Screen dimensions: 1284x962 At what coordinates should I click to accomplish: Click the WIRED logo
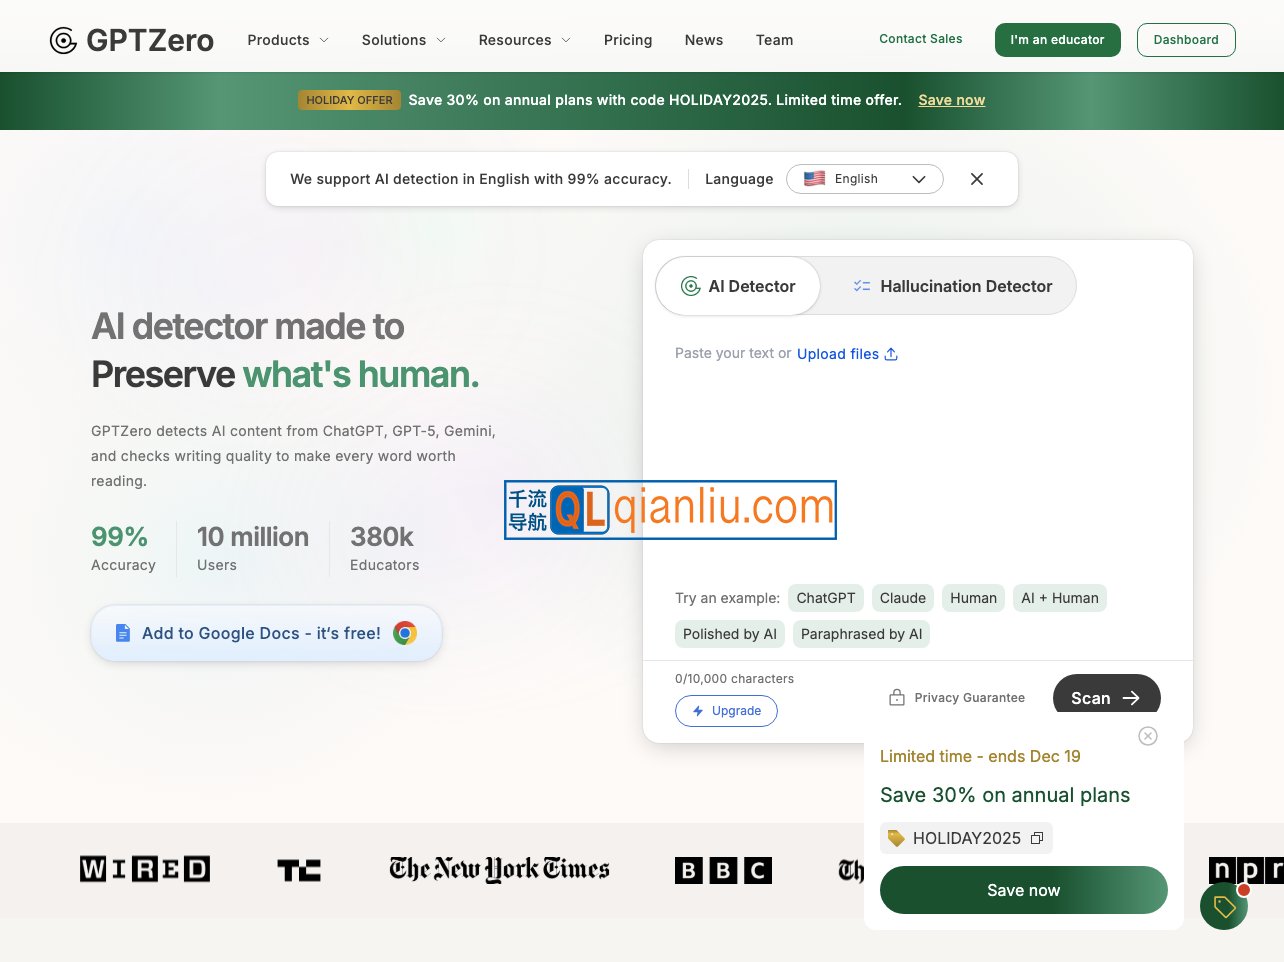pyautogui.click(x=145, y=869)
